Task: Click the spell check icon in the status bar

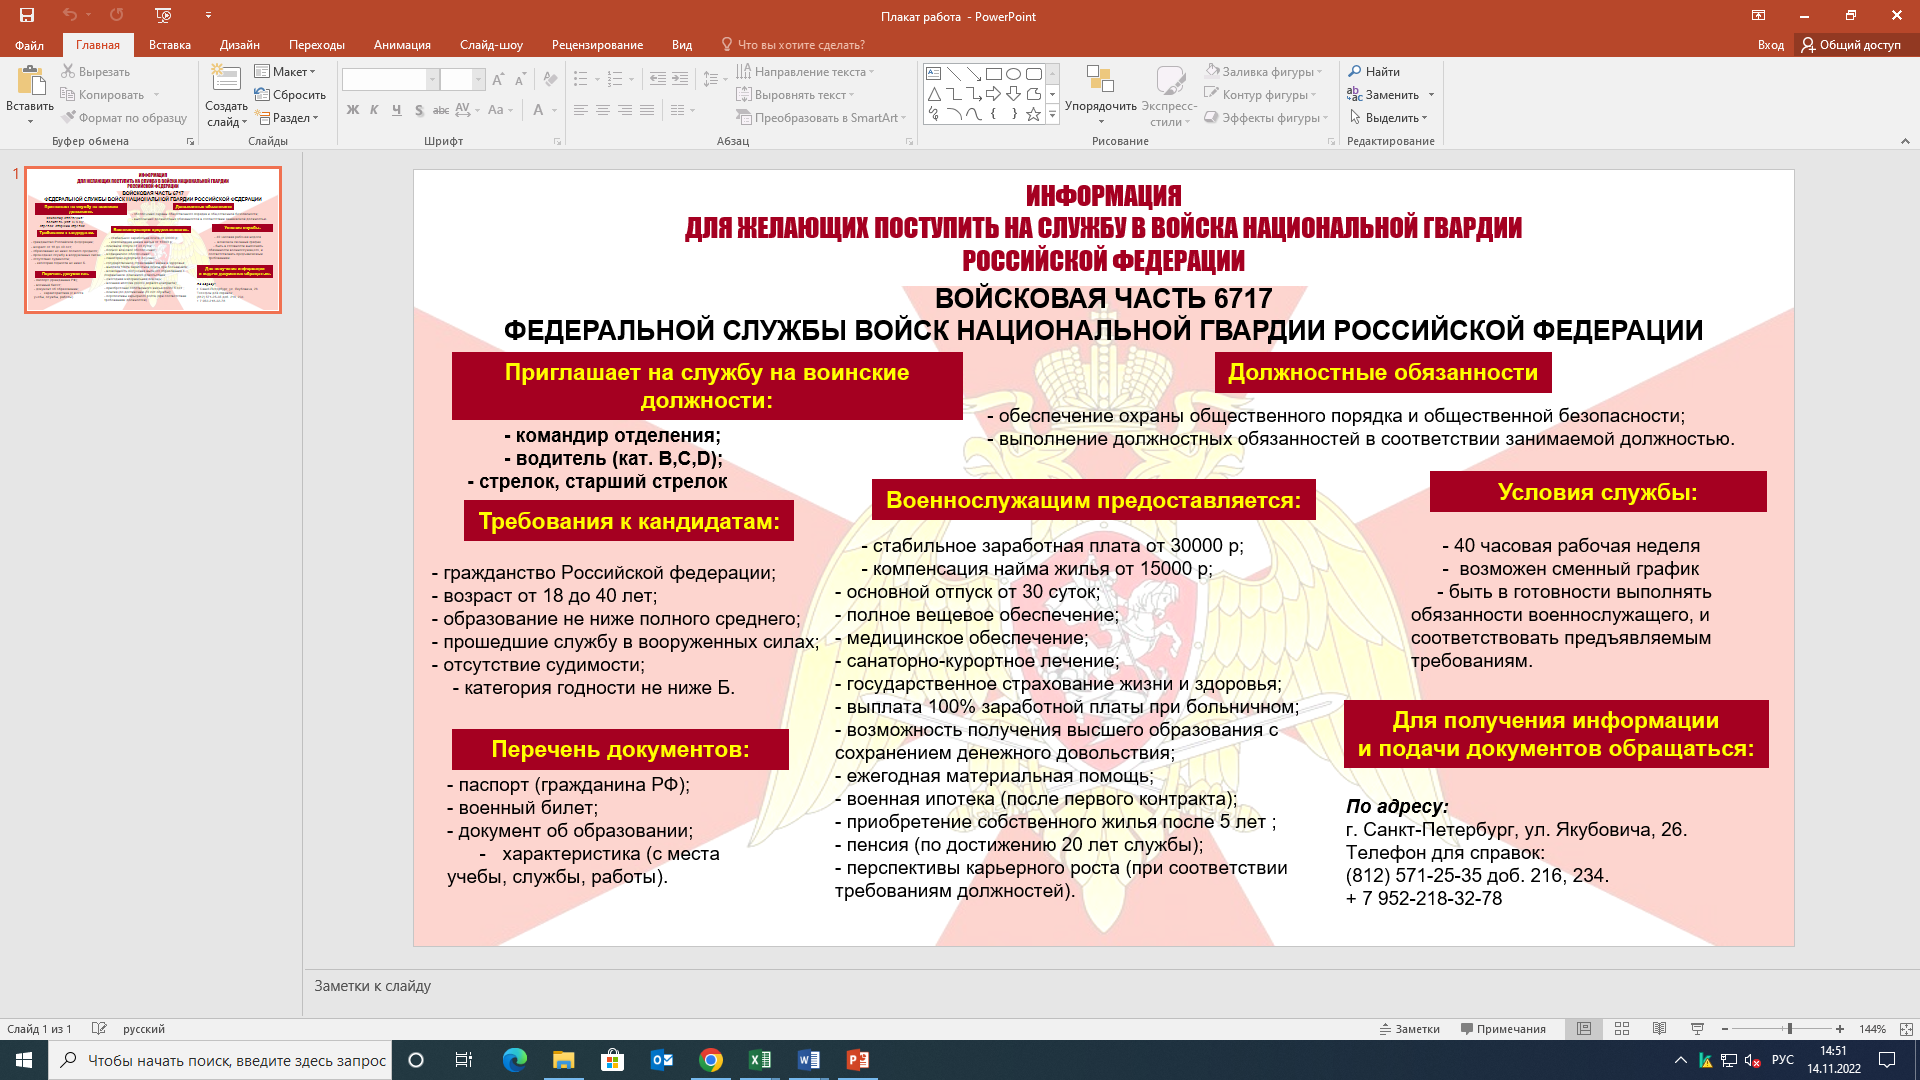Action: click(99, 1028)
